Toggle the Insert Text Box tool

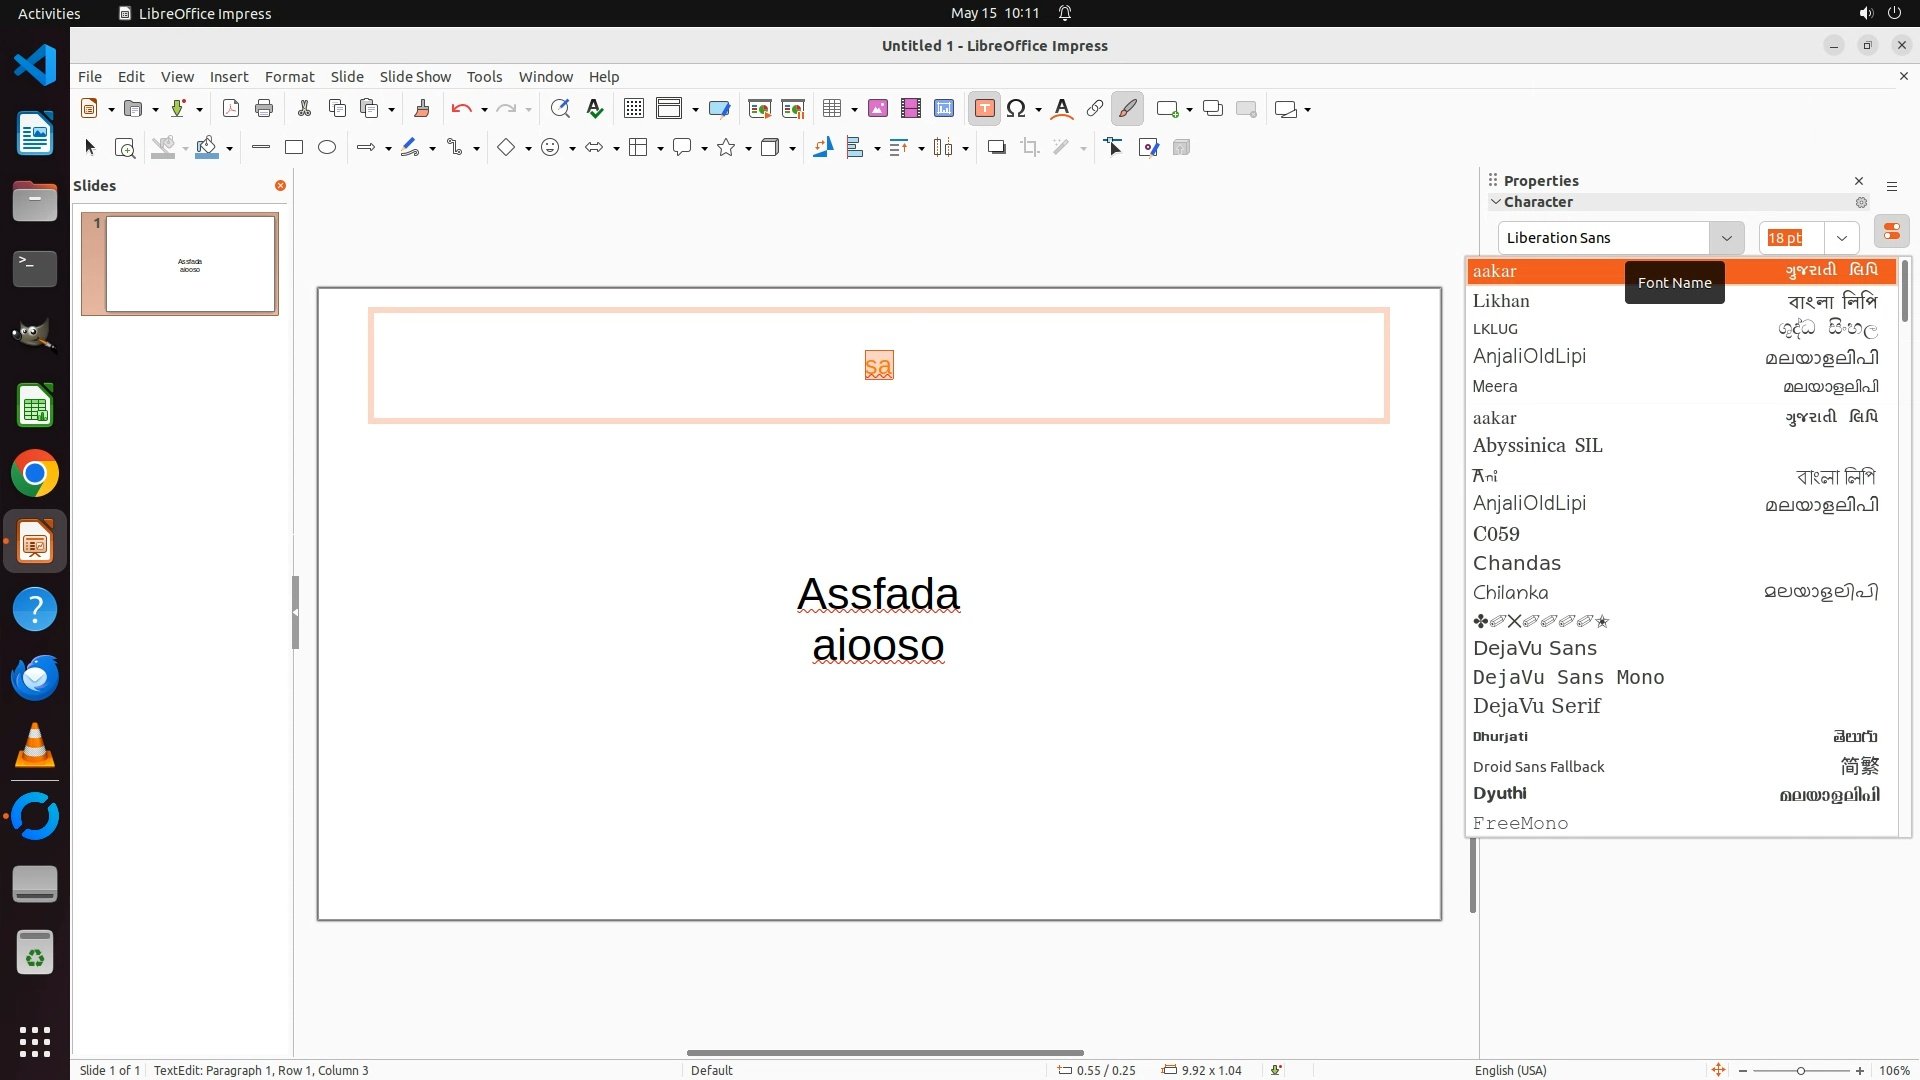984,109
